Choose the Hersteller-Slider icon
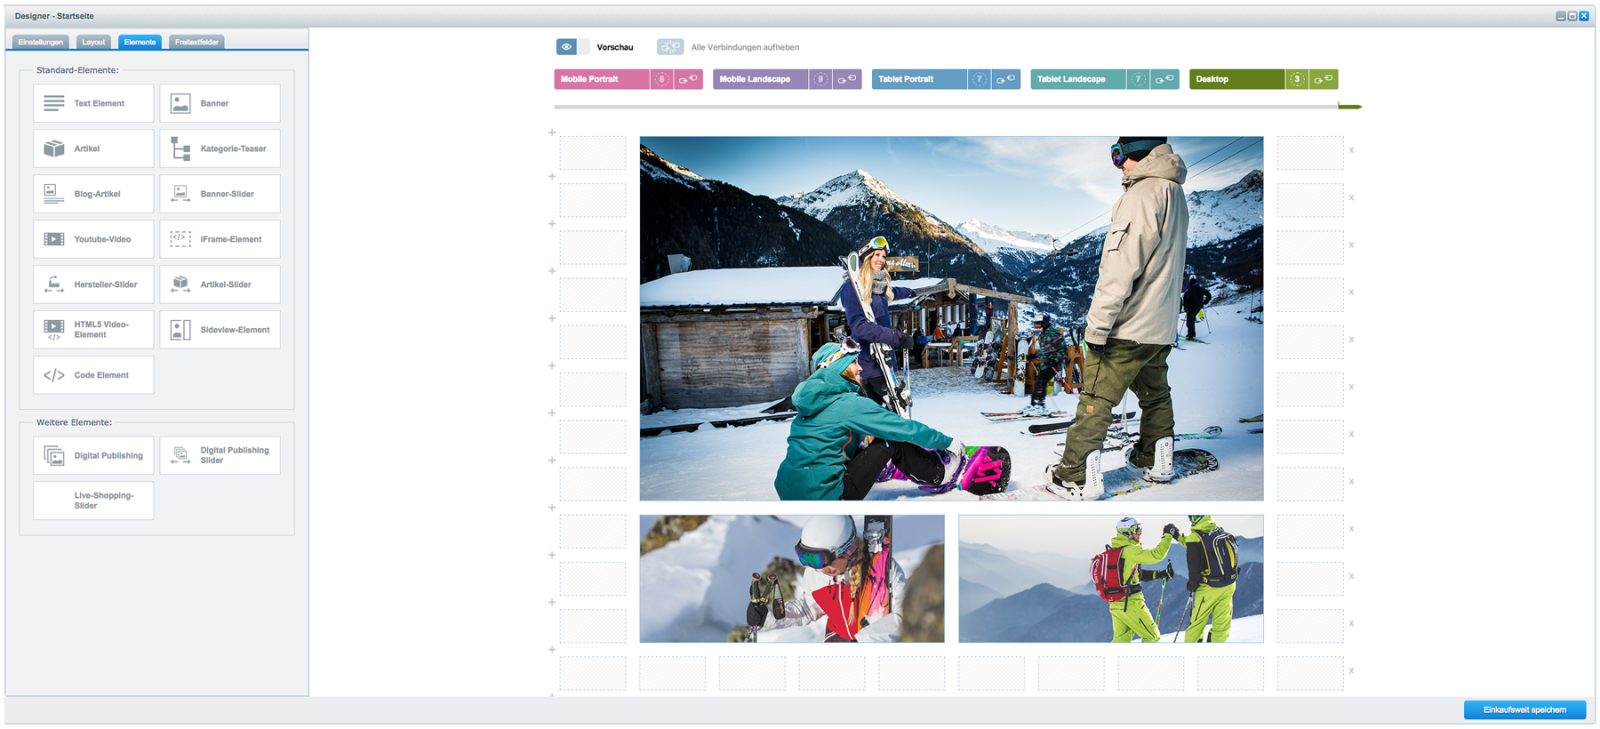The image size is (1600, 729). 54,284
